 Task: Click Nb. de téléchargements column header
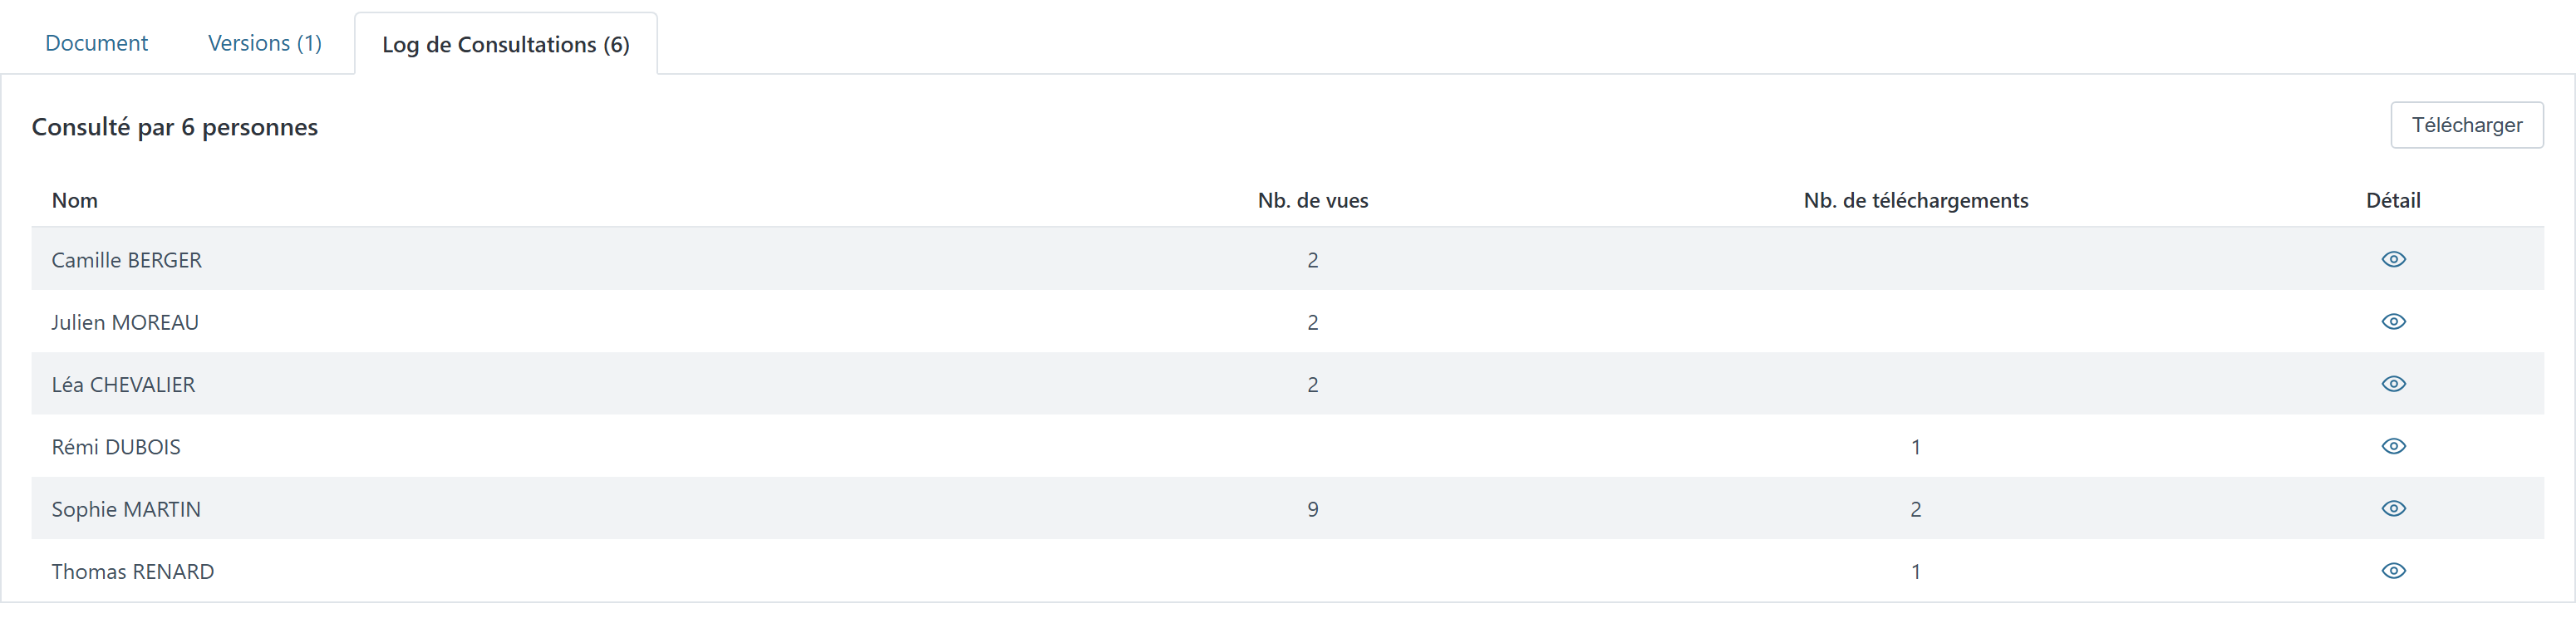click(1916, 200)
